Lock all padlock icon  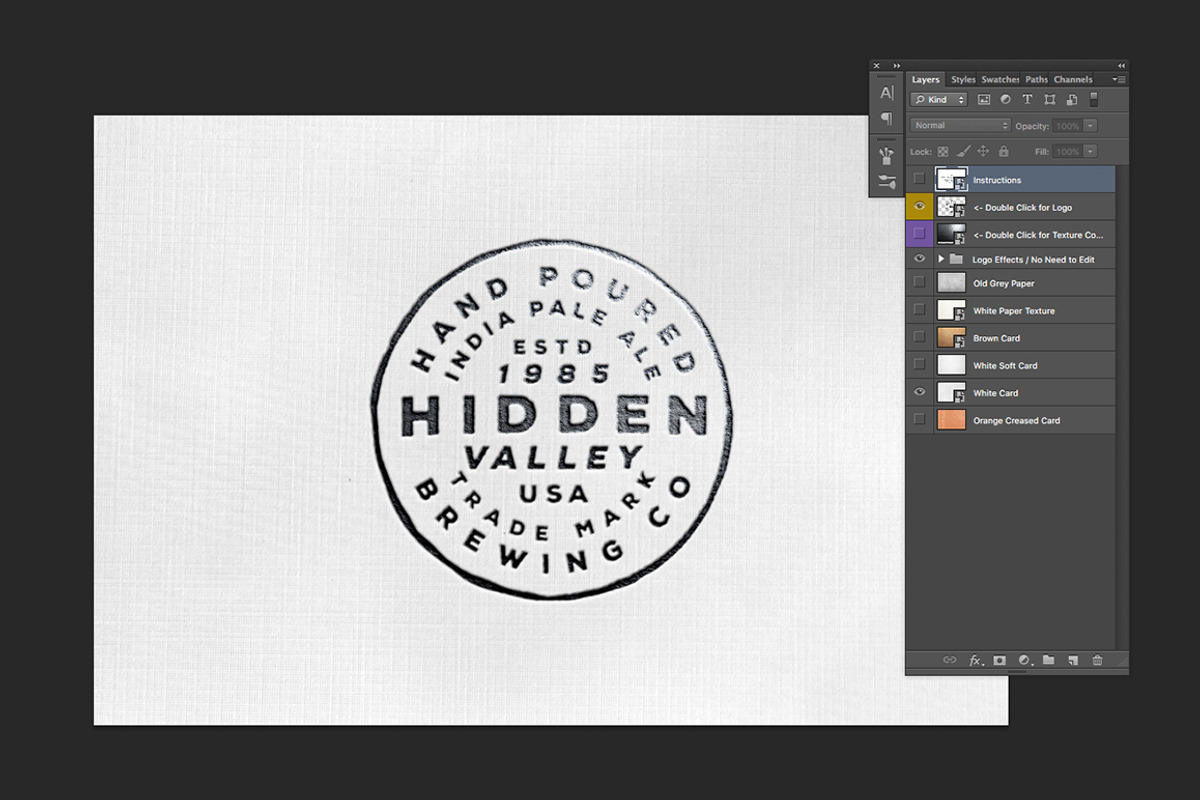[1003, 151]
